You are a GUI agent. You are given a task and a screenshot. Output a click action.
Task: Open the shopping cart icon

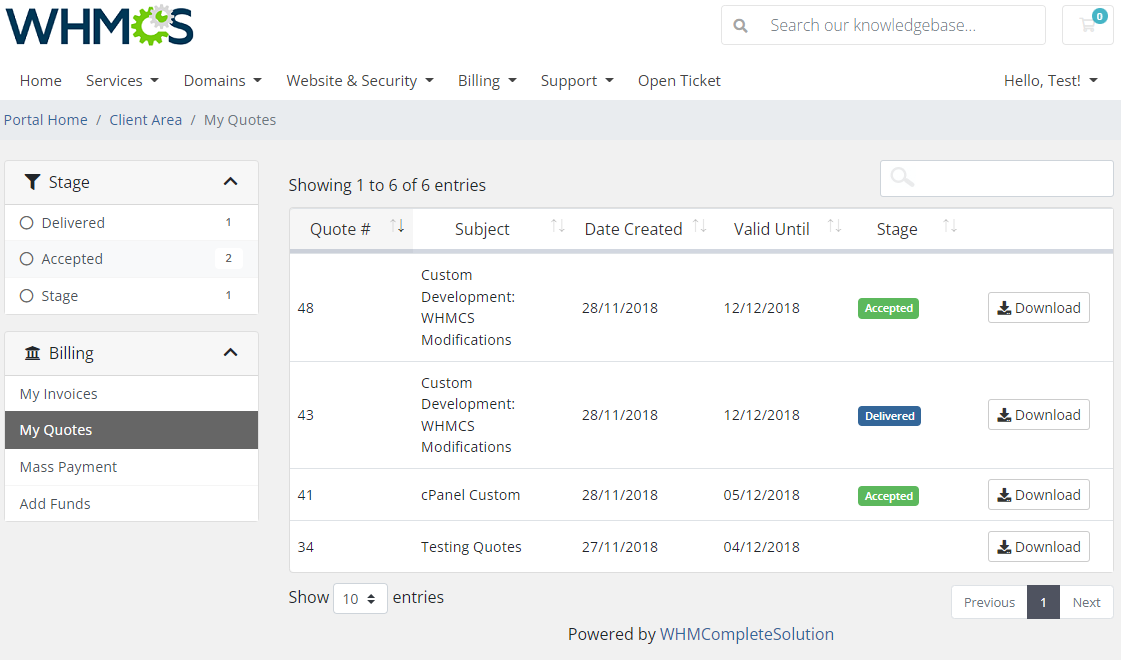click(x=1087, y=25)
